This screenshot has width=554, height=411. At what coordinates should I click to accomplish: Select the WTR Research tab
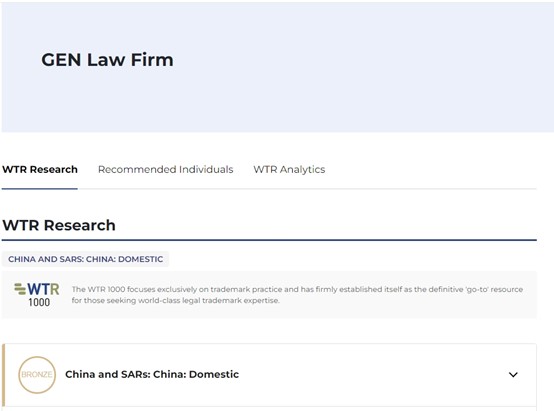(x=40, y=170)
